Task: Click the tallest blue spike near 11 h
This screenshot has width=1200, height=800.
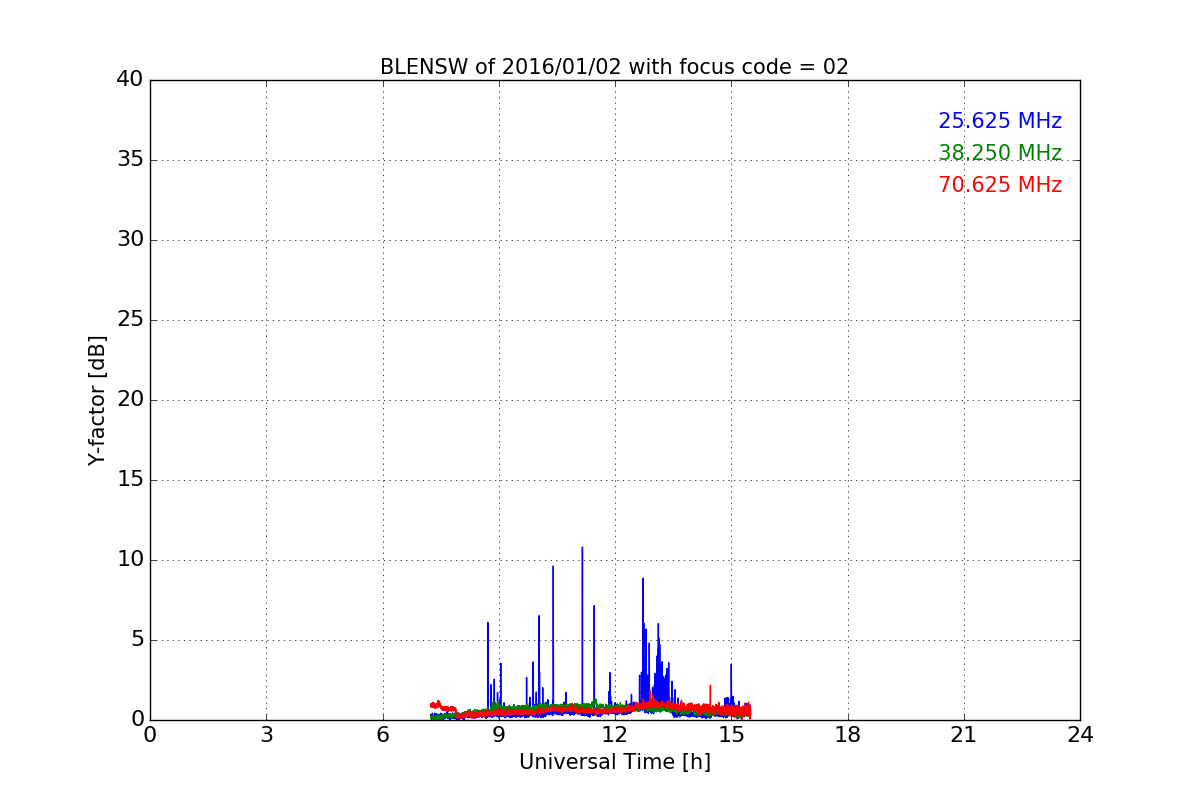Action: [x=582, y=628]
